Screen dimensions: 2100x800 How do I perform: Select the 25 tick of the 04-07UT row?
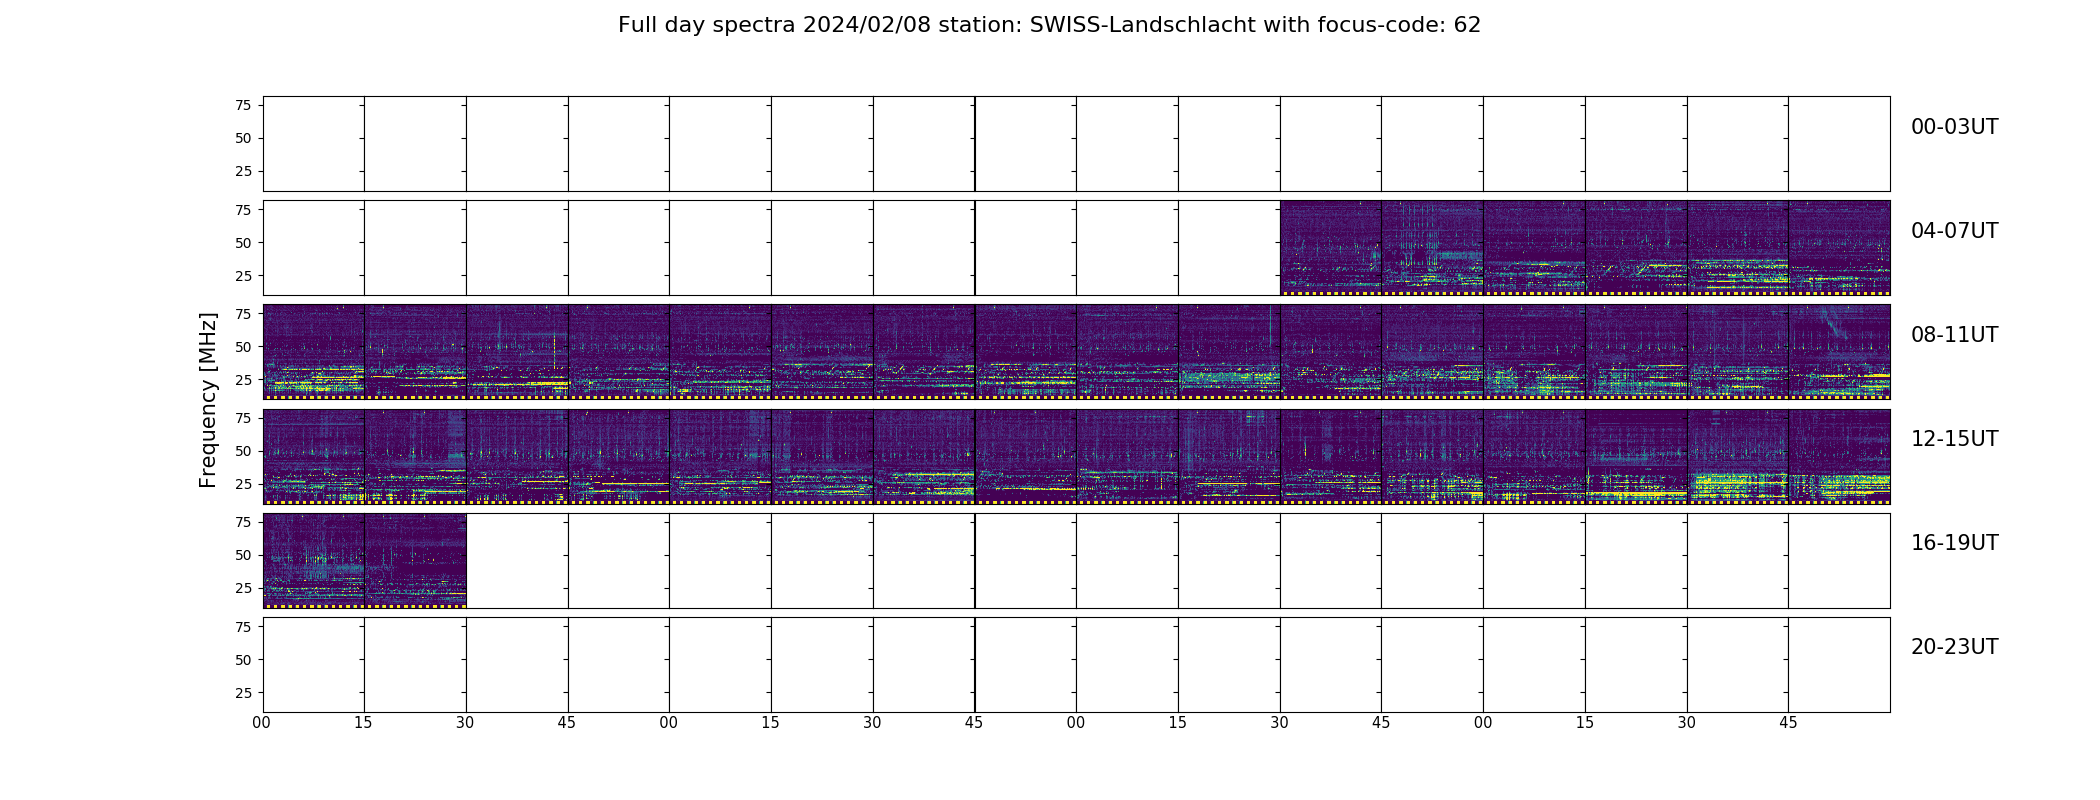click(243, 275)
